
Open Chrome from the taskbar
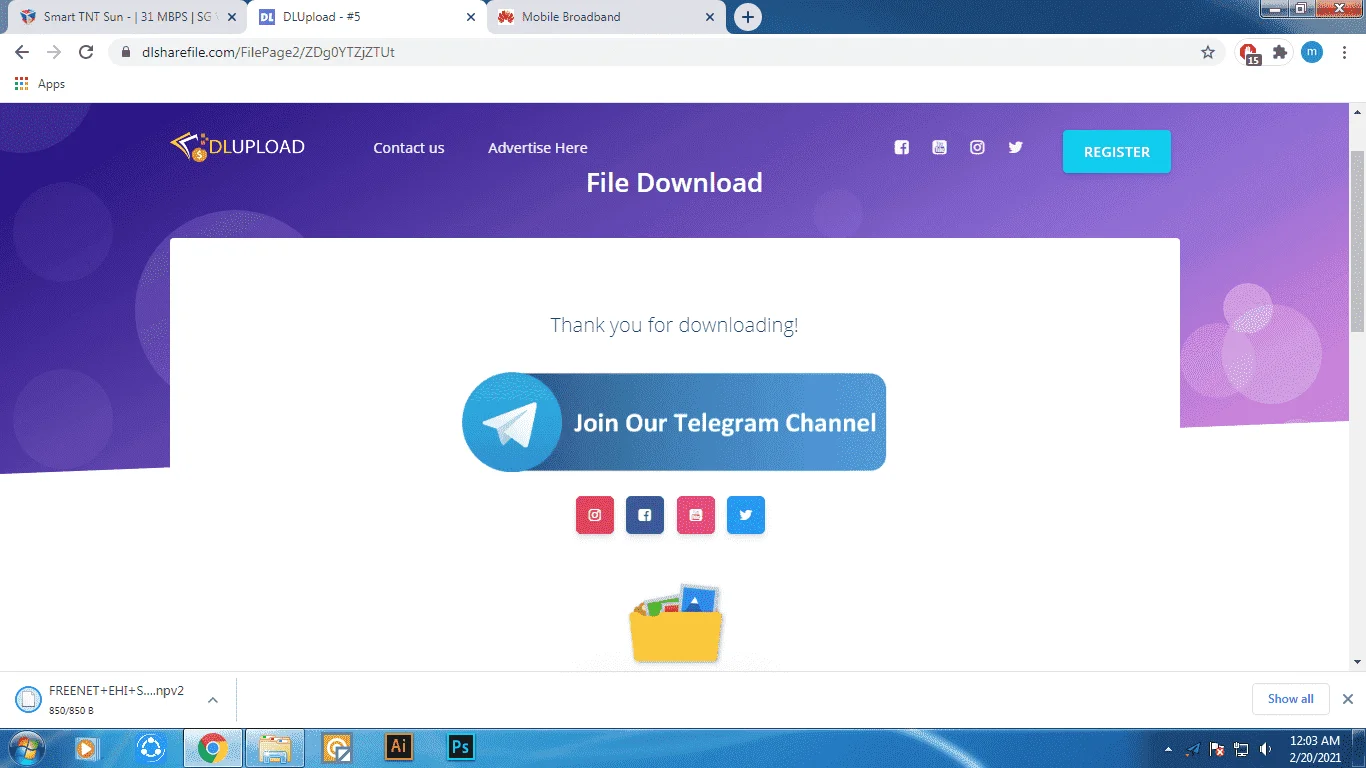click(212, 747)
